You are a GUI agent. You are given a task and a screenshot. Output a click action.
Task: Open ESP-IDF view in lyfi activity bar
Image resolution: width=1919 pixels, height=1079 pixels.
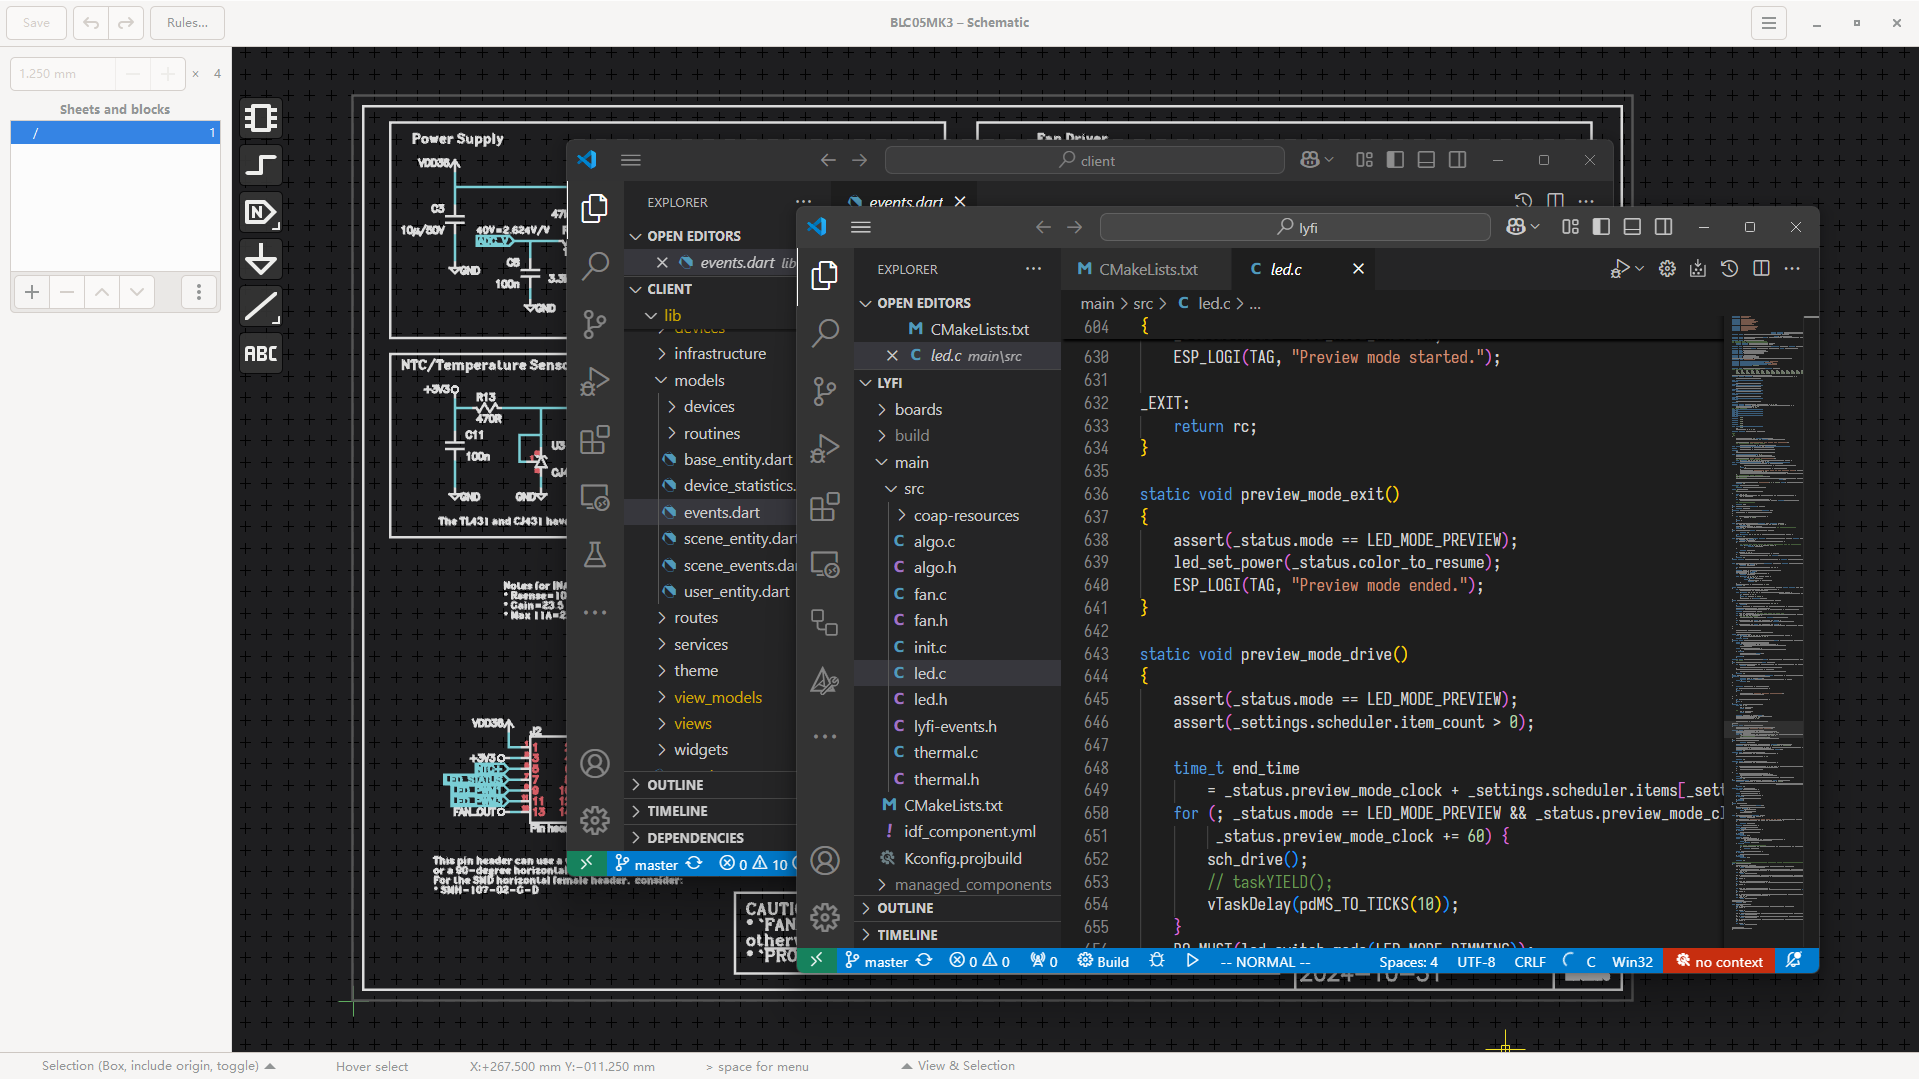pos(825,680)
